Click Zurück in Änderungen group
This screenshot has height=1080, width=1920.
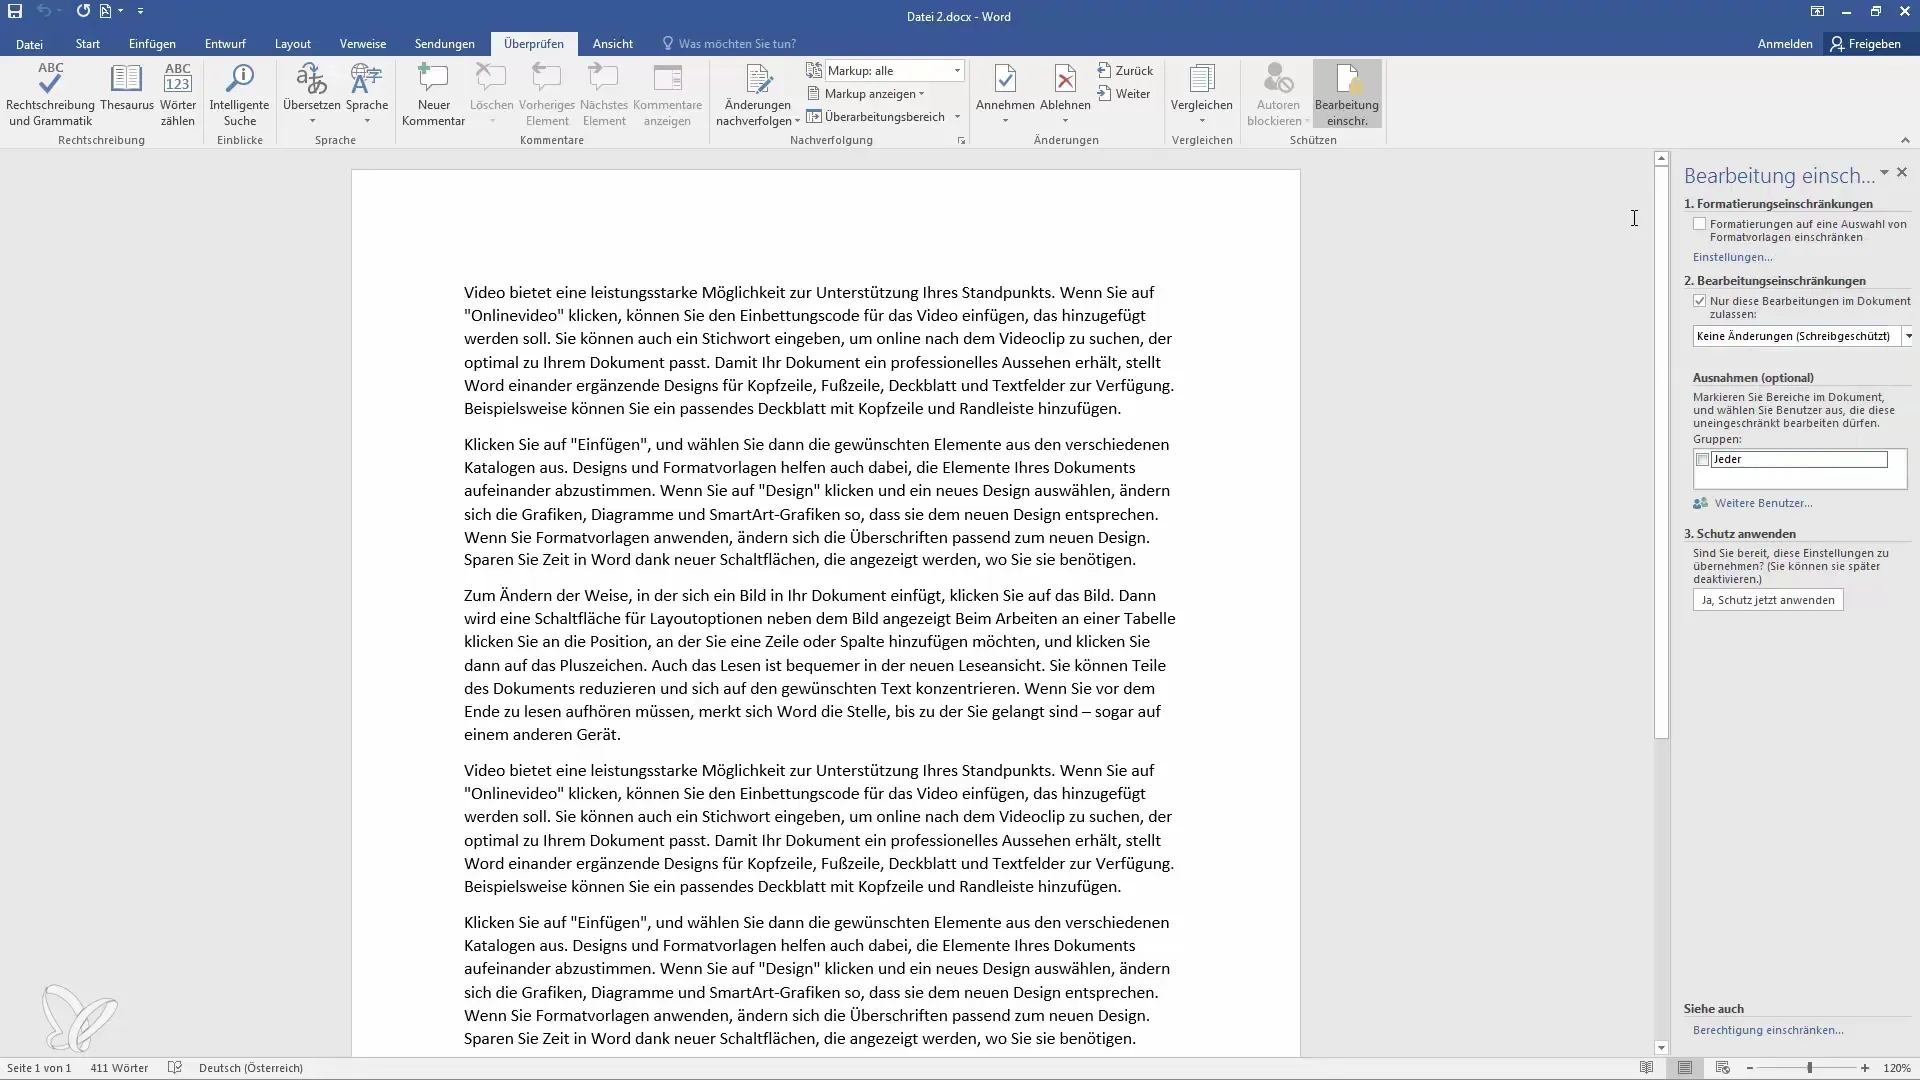coord(1125,71)
